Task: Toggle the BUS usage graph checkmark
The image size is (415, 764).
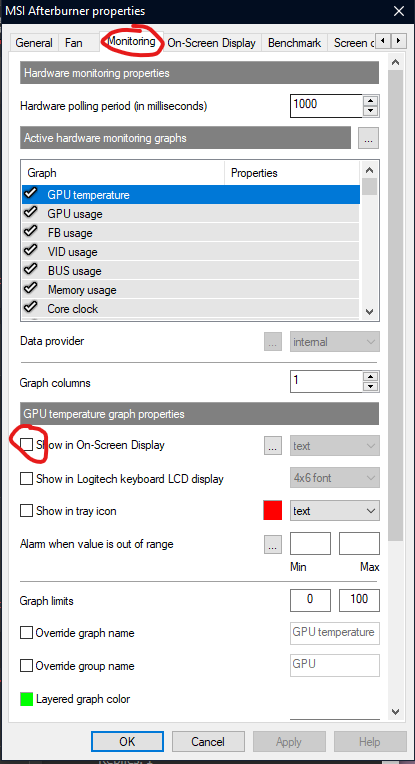Action: click(31, 270)
